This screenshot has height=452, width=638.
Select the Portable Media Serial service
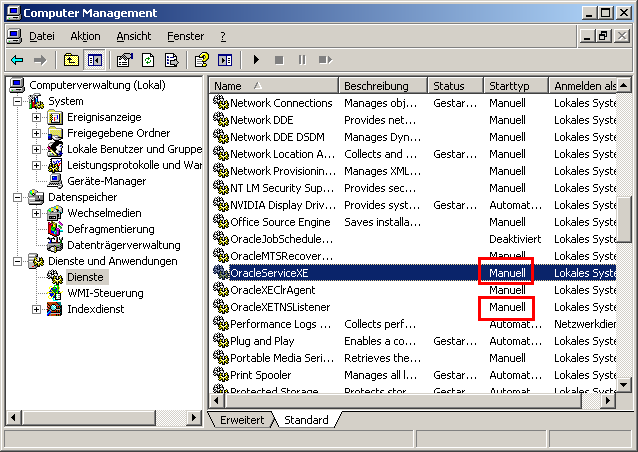[414, 358]
